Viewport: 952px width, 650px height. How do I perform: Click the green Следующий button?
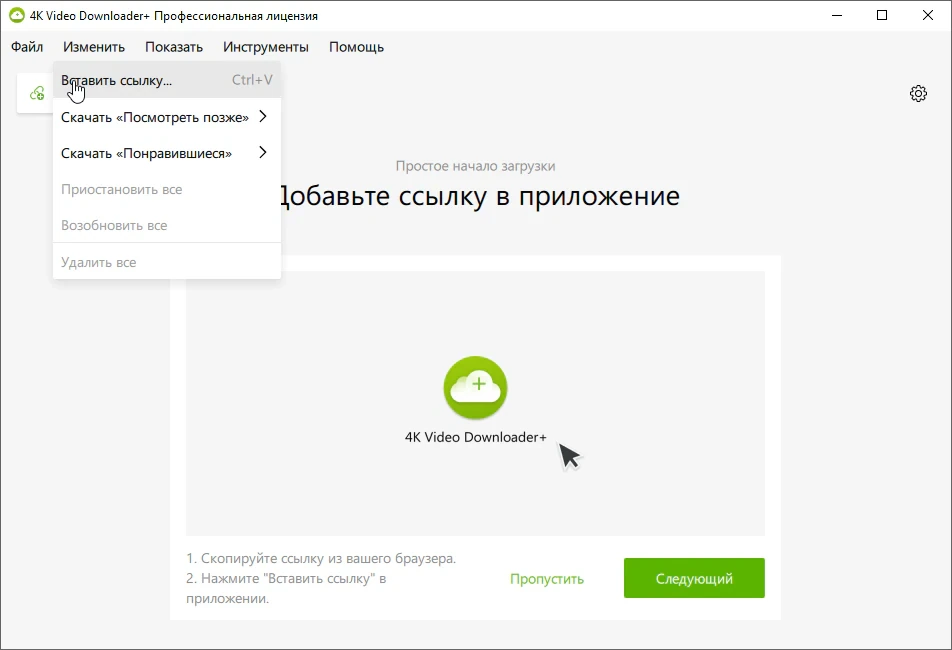694,578
